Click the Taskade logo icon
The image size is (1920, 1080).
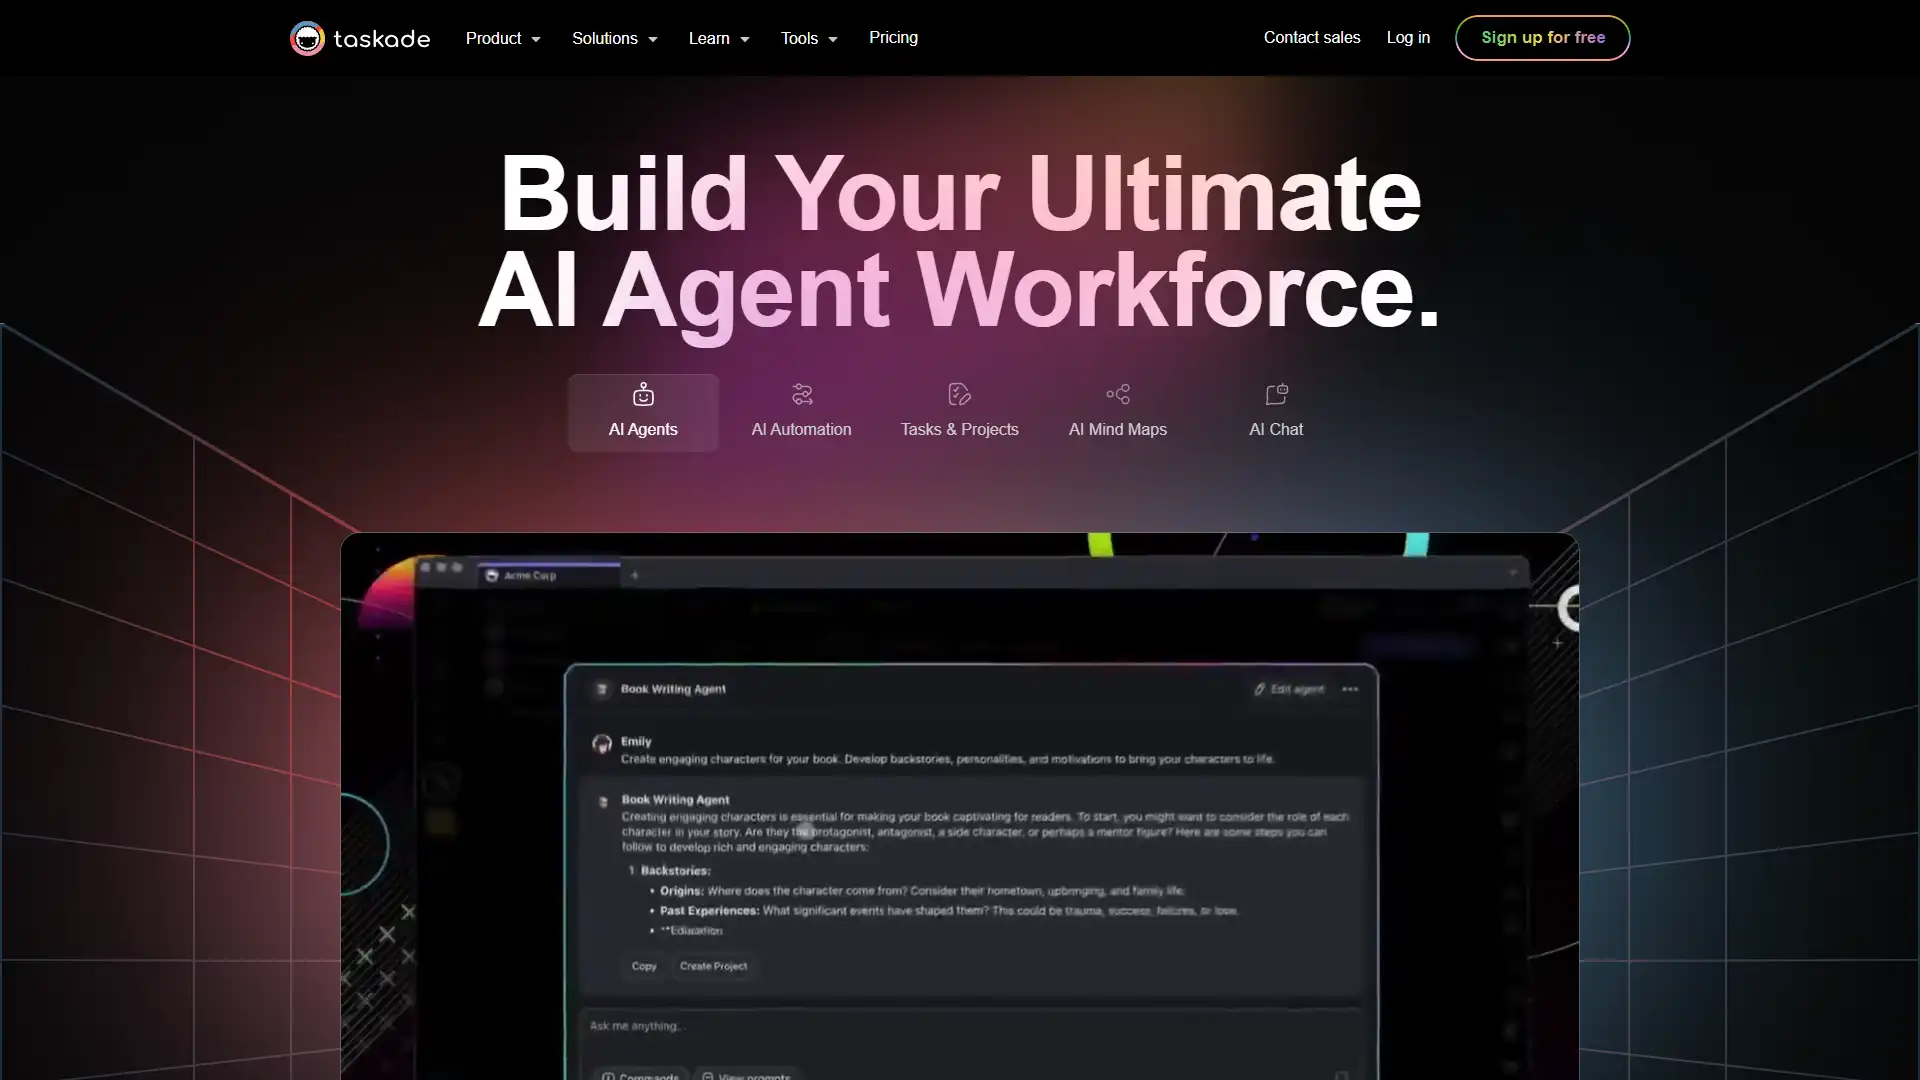pyautogui.click(x=306, y=37)
